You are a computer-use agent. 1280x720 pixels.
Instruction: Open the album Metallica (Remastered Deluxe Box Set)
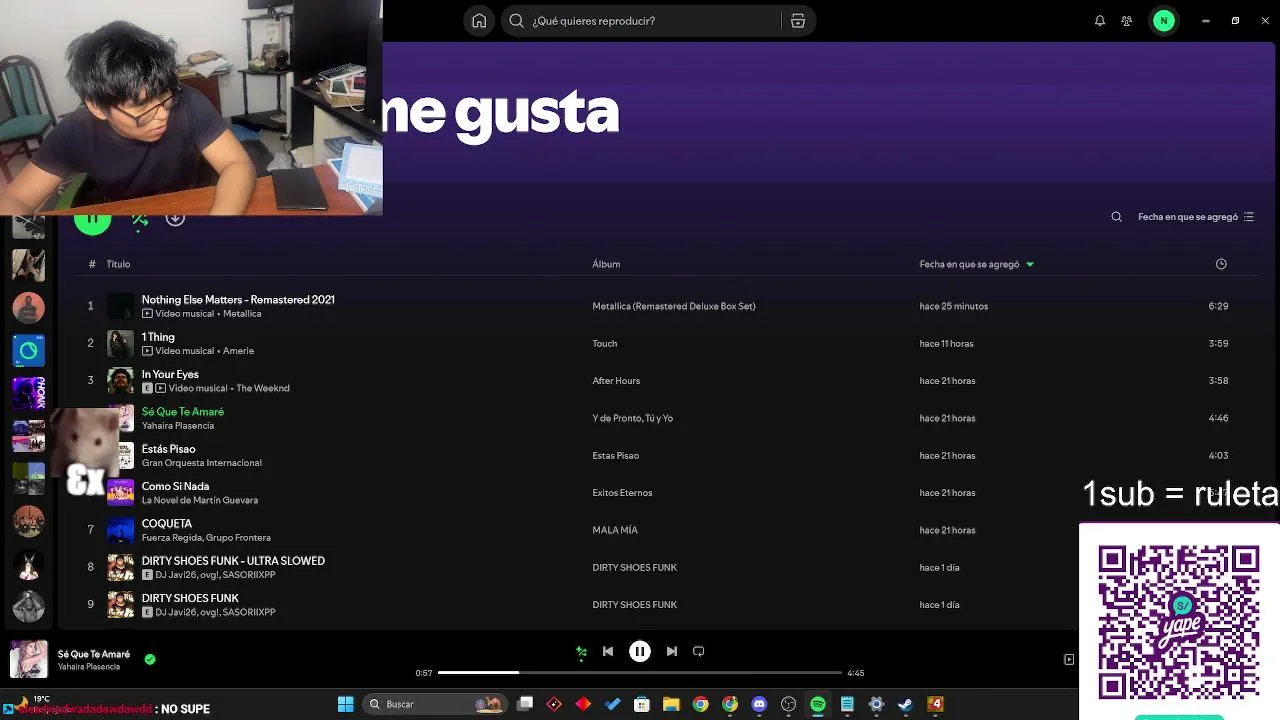(x=674, y=306)
